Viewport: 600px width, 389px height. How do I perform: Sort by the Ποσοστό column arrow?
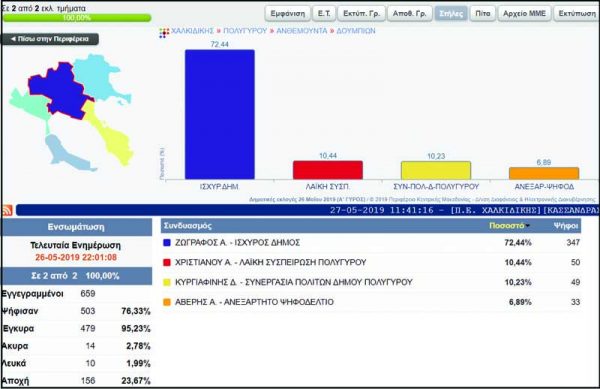click(528, 226)
